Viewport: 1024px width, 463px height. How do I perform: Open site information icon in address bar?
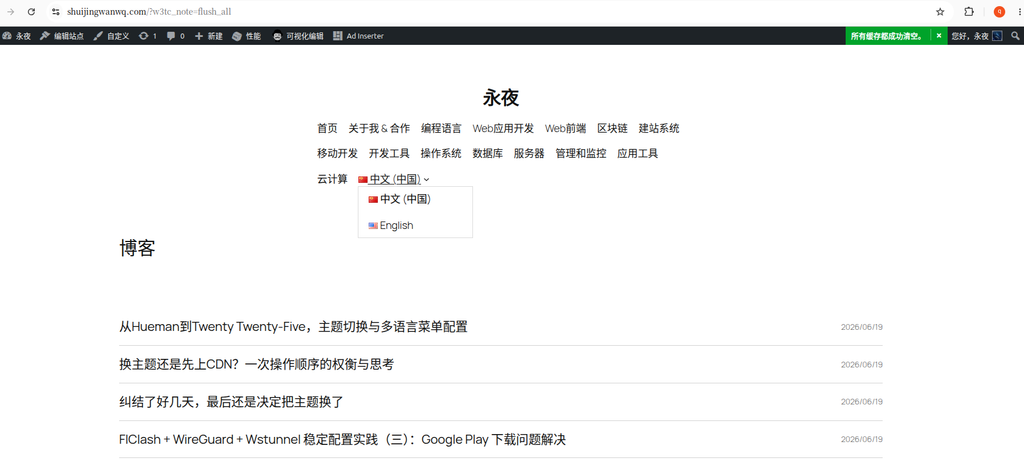click(x=56, y=12)
